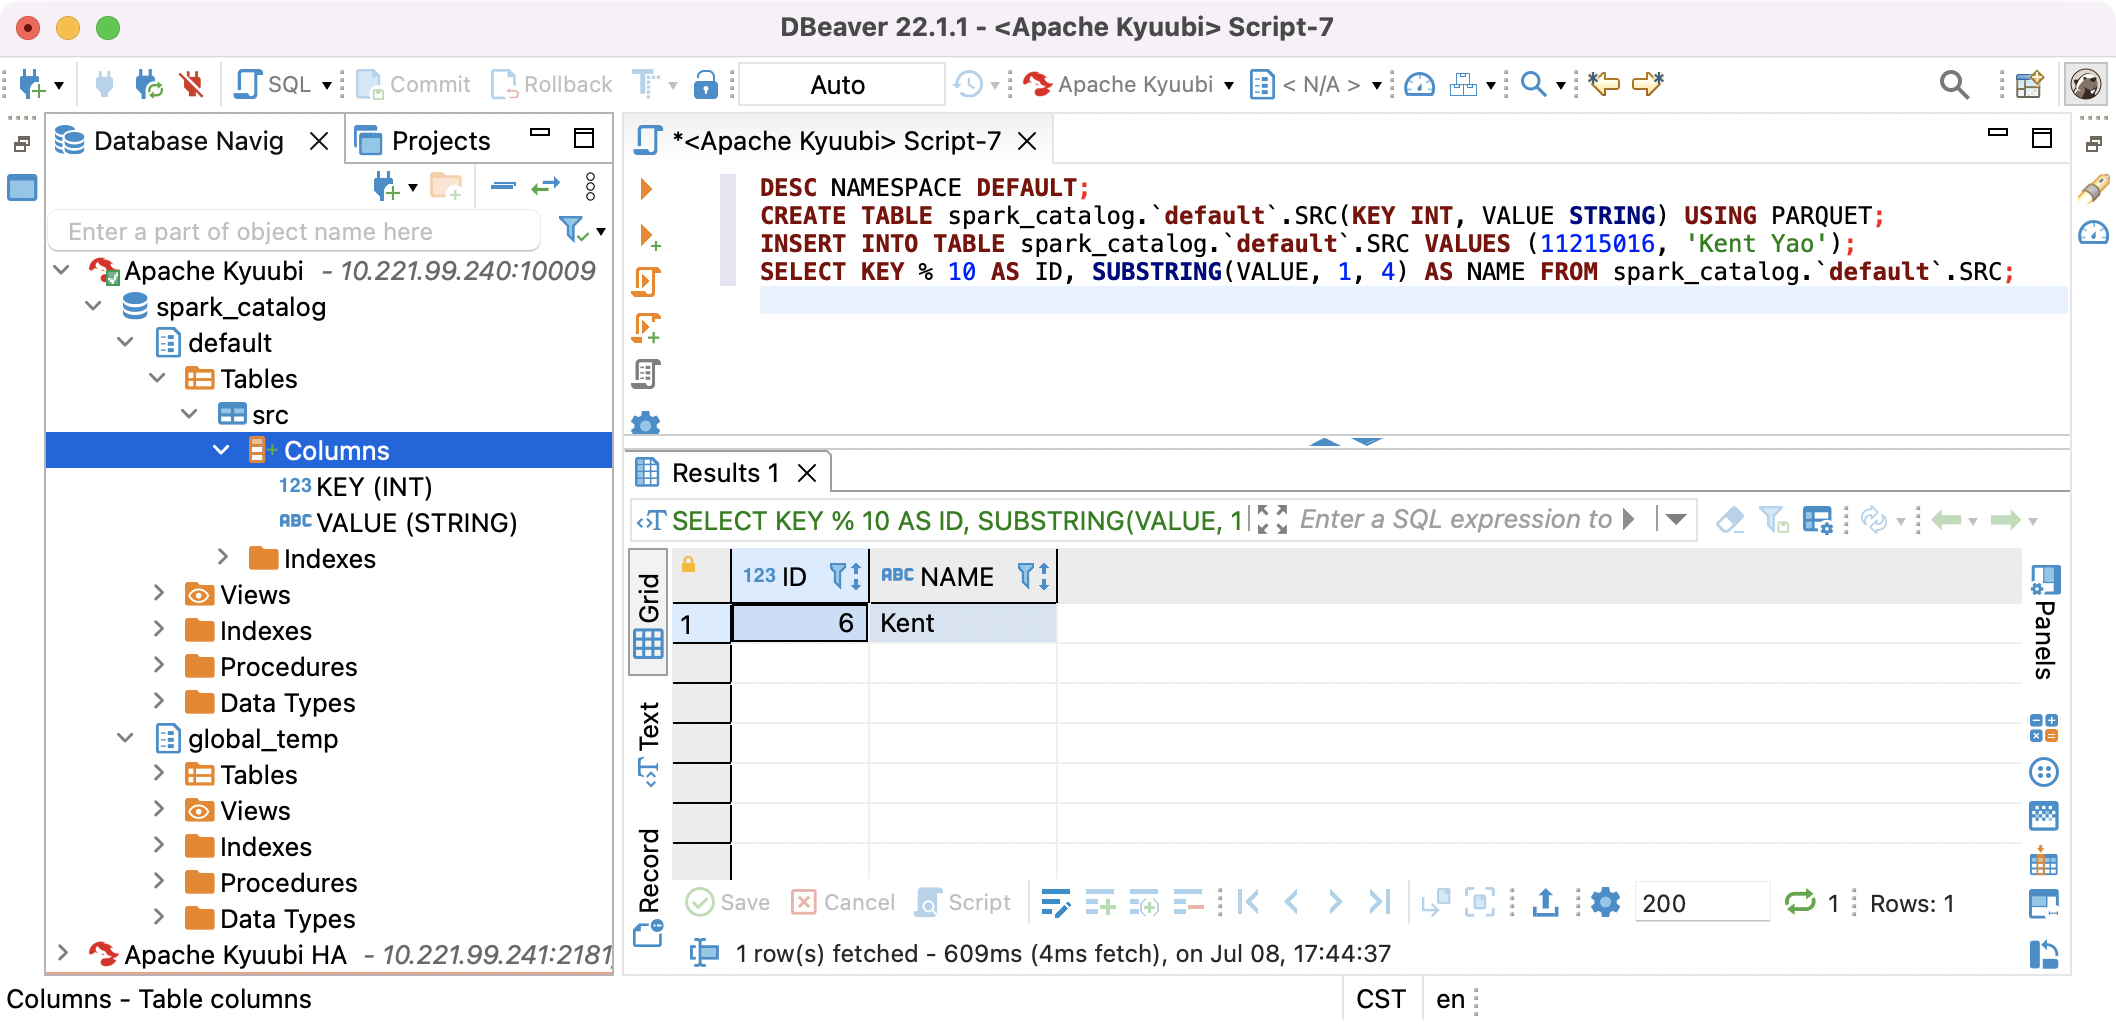Click the refresh results icon
Viewport: 2116px width, 1028px height.
pyautogui.click(x=1800, y=903)
